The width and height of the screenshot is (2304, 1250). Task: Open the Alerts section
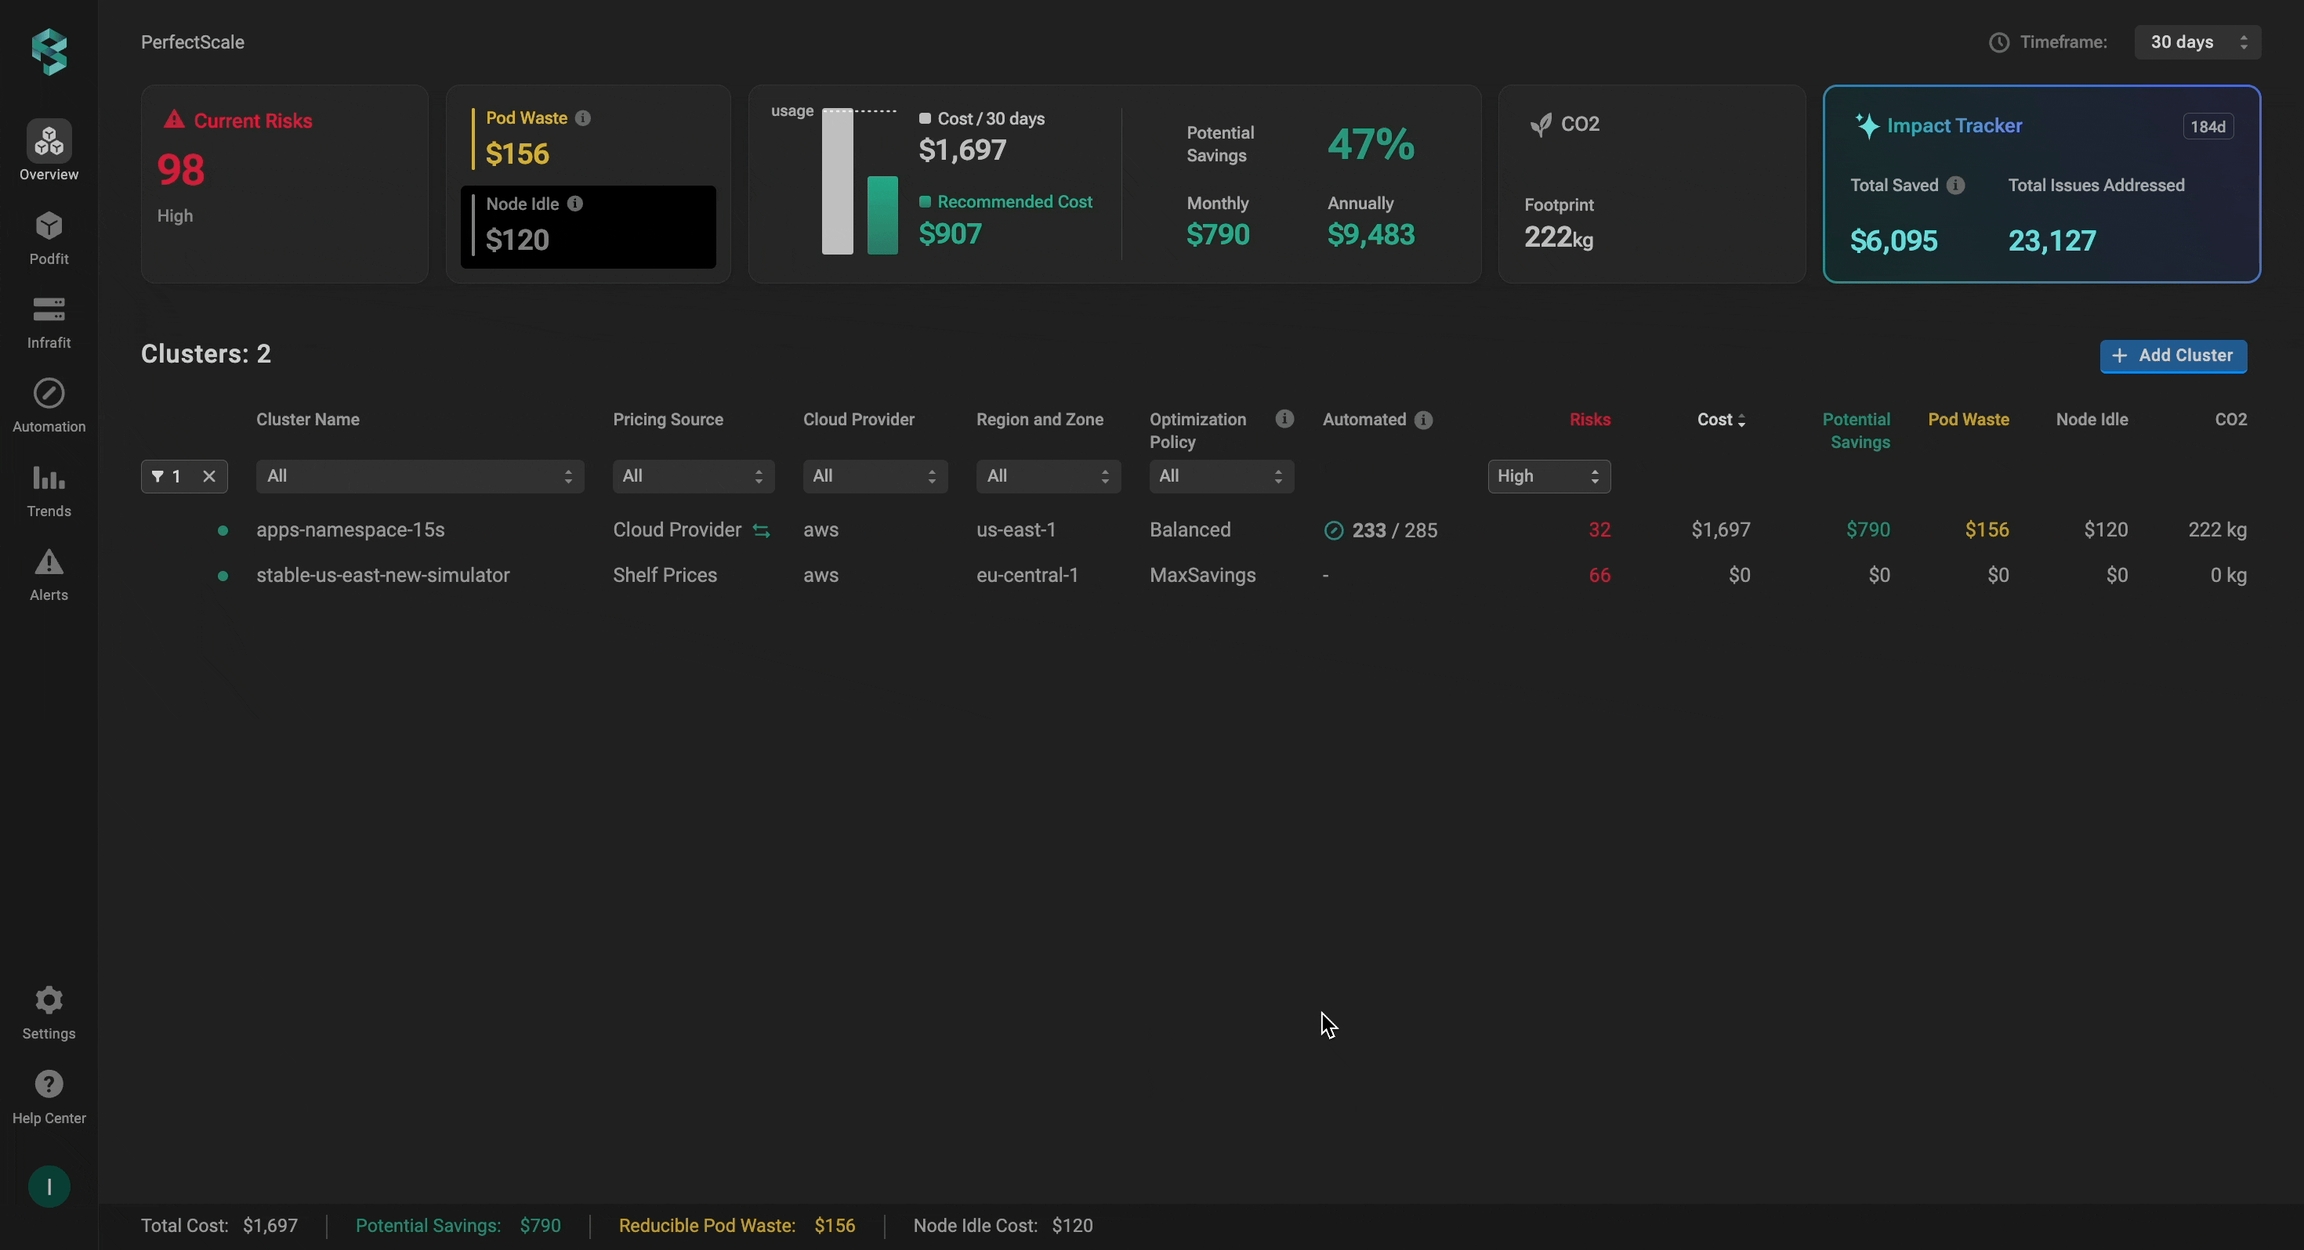coord(48,574)
